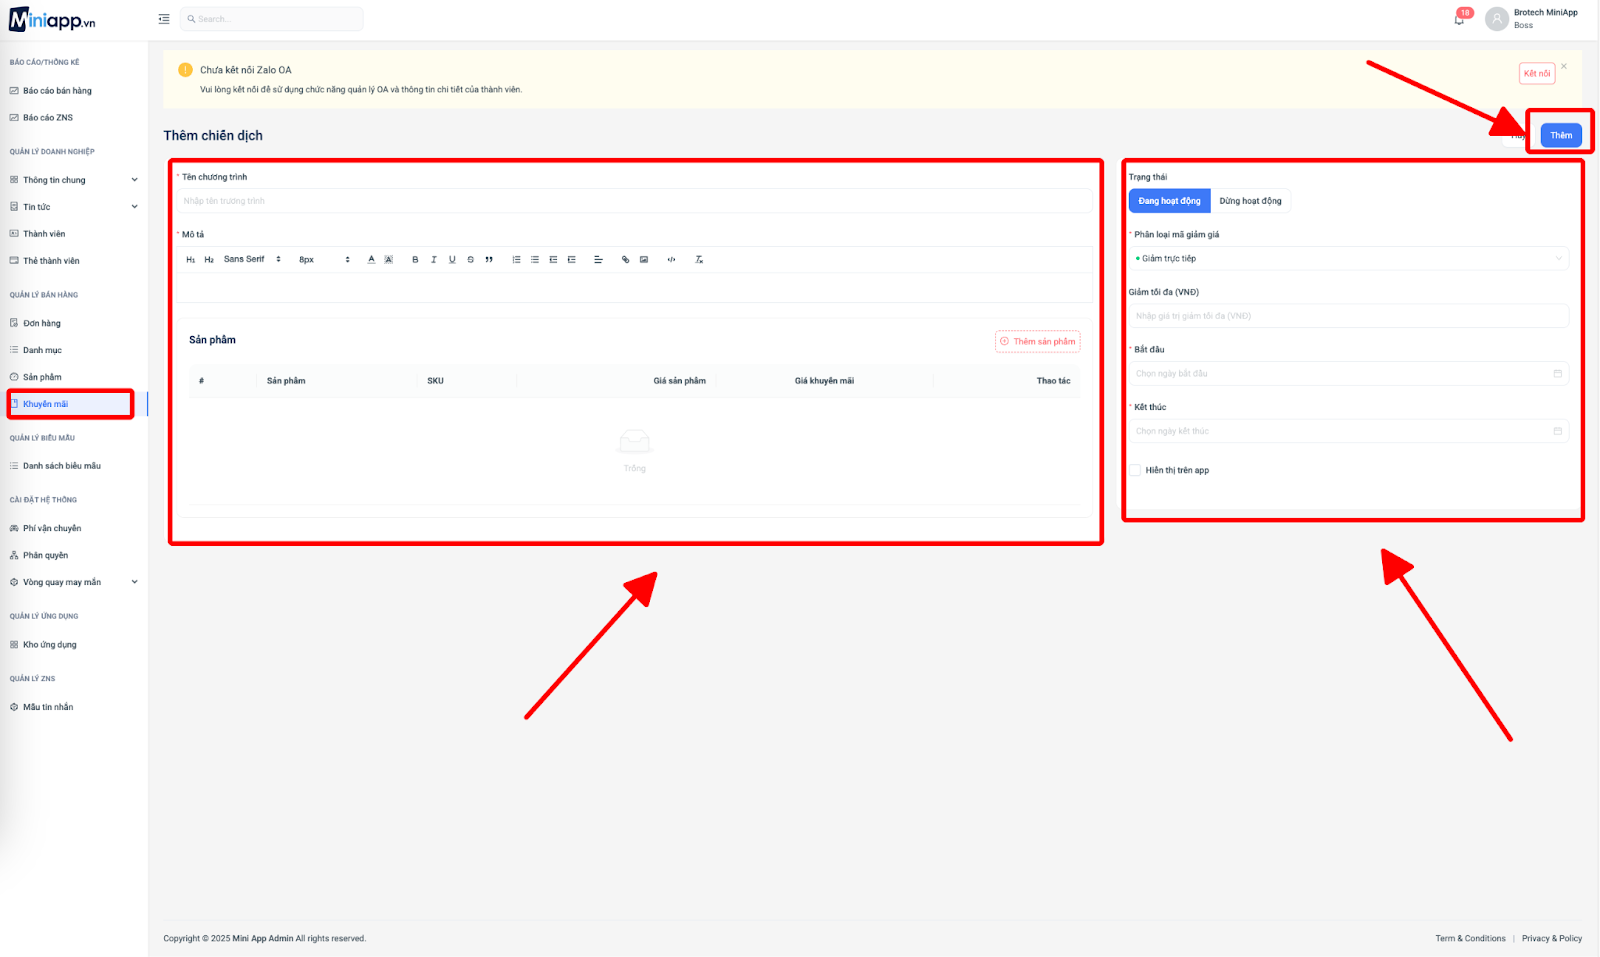Open the text alignment dropdown
Viewport: 1600px width, 957px height.
point(598,260)
